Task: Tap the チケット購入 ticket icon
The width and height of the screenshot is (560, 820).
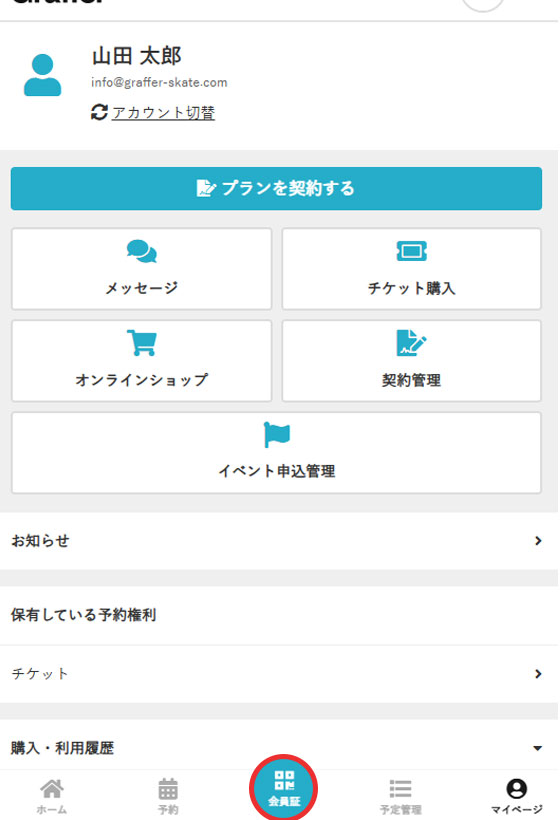Action: point(412,251)
